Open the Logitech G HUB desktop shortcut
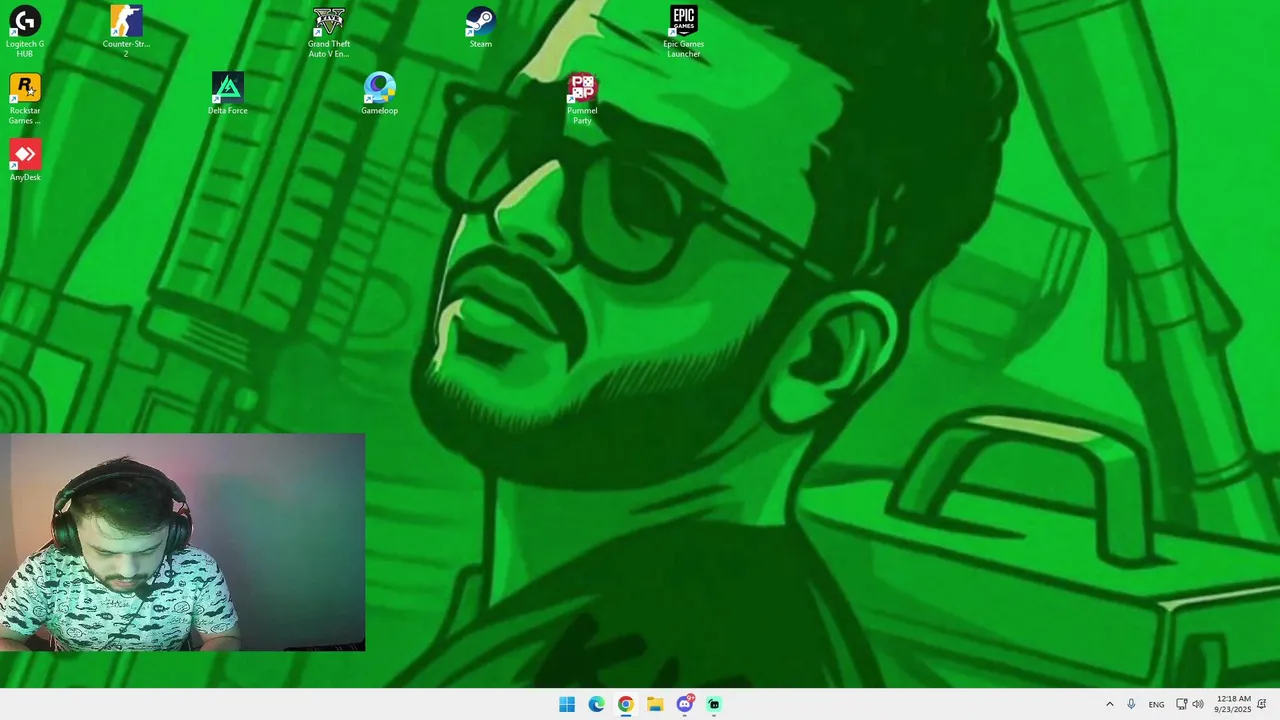This screenshot has width=1280, height=720. tap(25, 32)
